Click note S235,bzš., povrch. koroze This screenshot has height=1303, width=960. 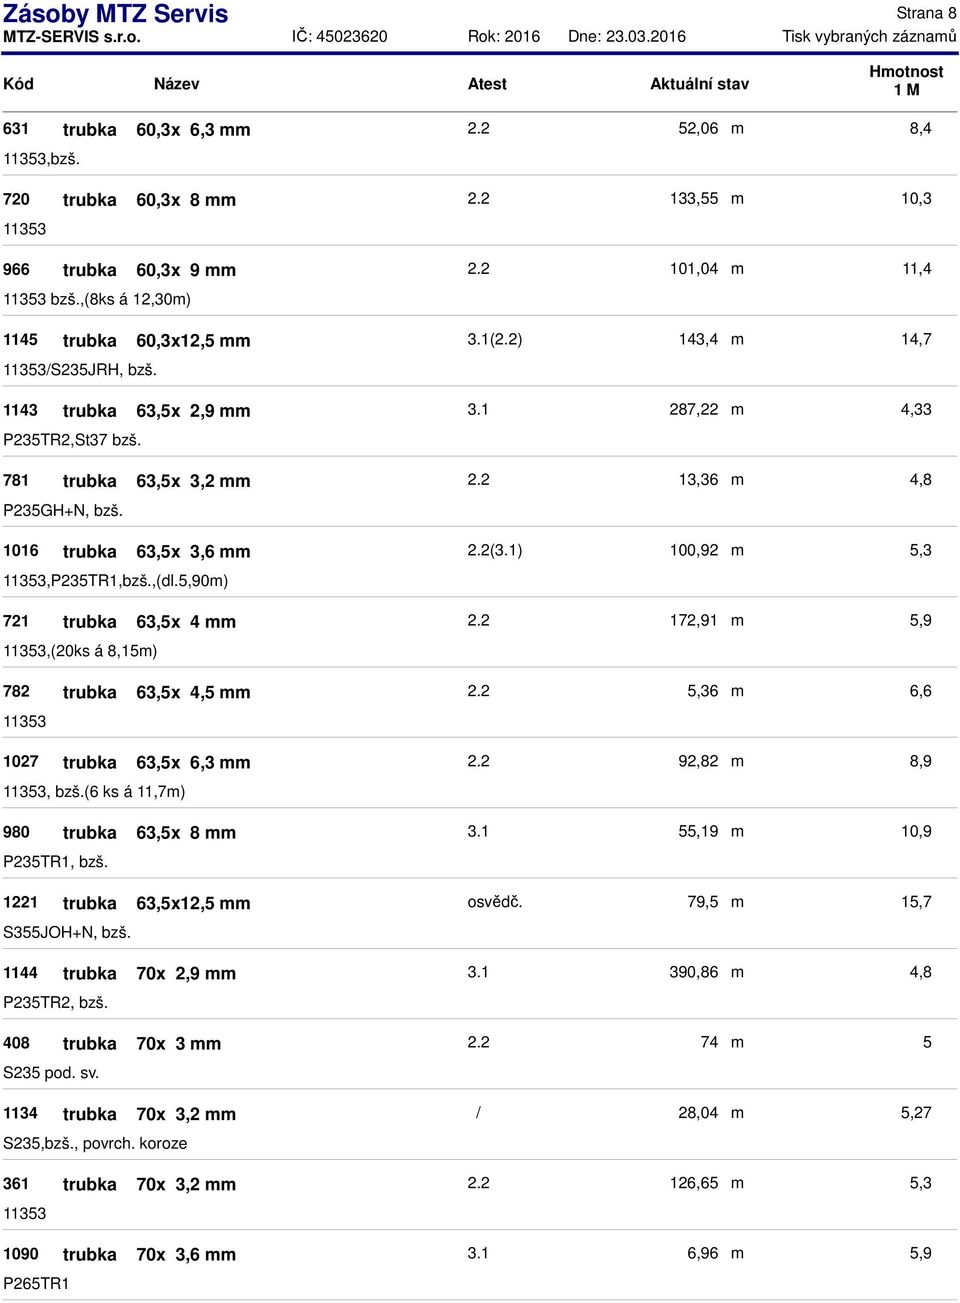(x=95, y=1143)
